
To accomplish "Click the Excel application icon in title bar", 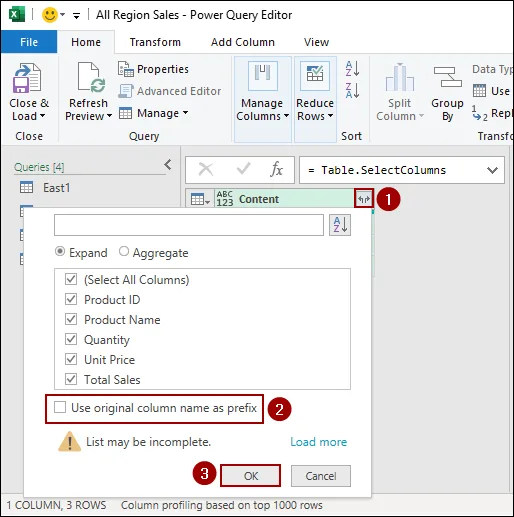I will [17, 15].
